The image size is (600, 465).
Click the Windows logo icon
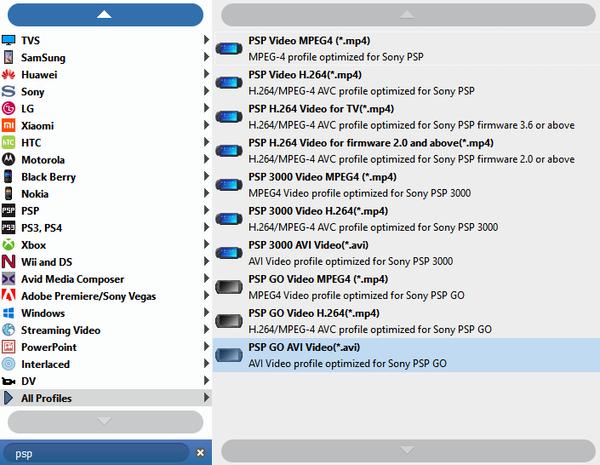pyautogui.click(x=8, y=313)
